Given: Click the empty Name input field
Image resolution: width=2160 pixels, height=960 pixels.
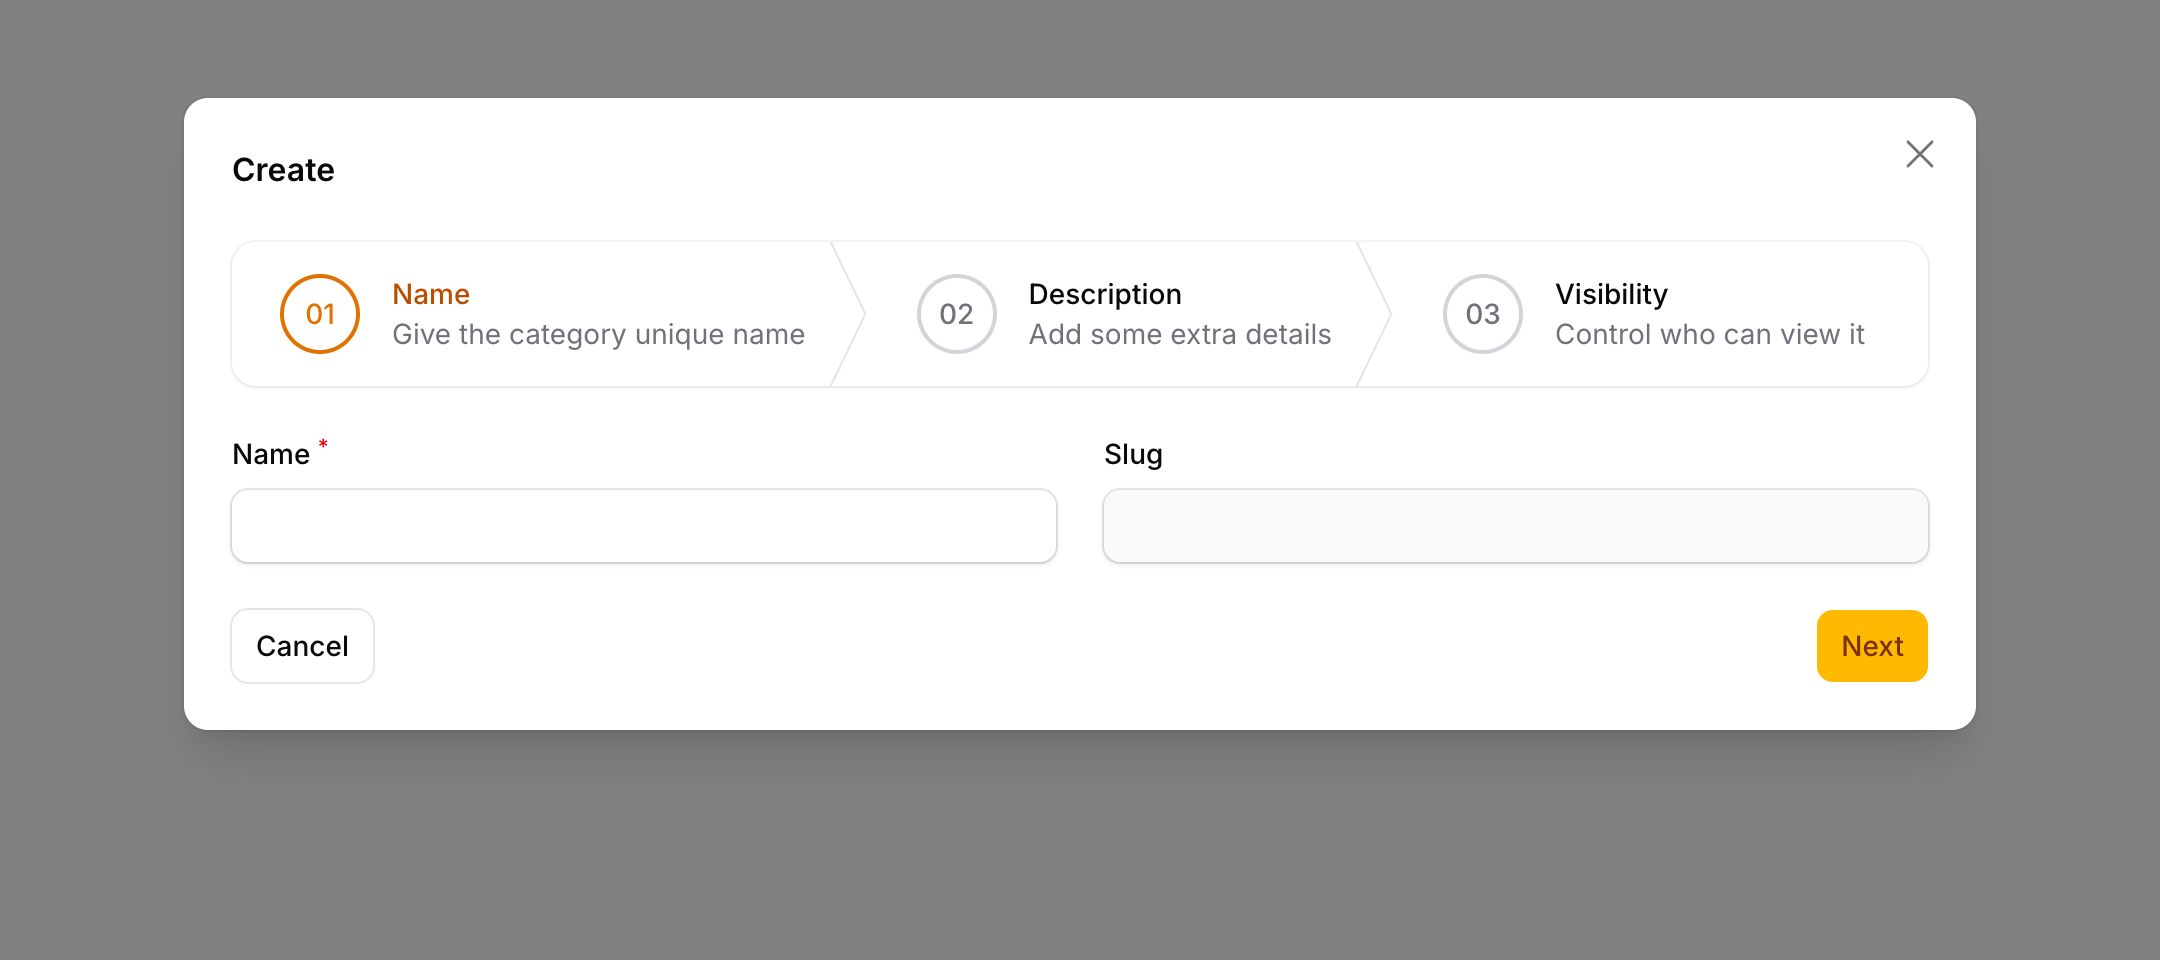Looking at the screenshot, I should 643,525.
